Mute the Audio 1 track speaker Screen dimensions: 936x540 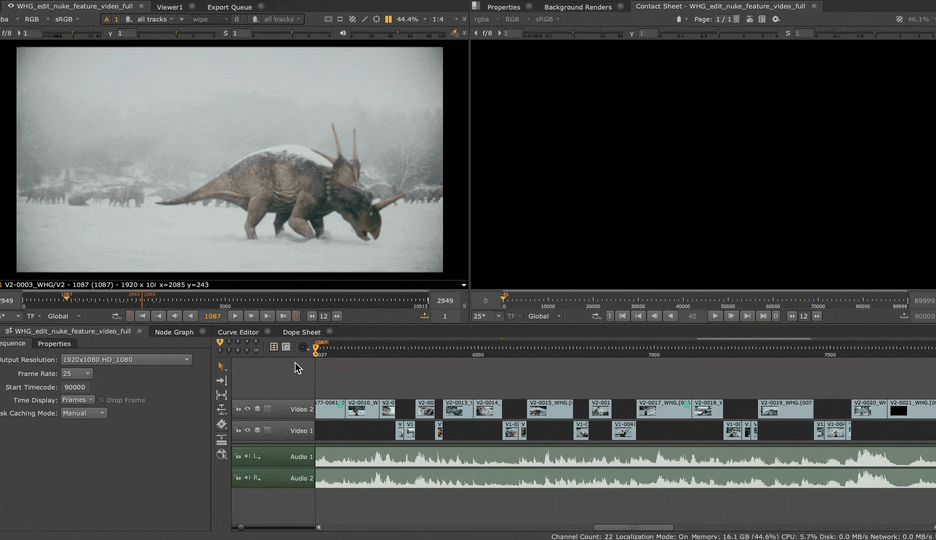[247, 456]
